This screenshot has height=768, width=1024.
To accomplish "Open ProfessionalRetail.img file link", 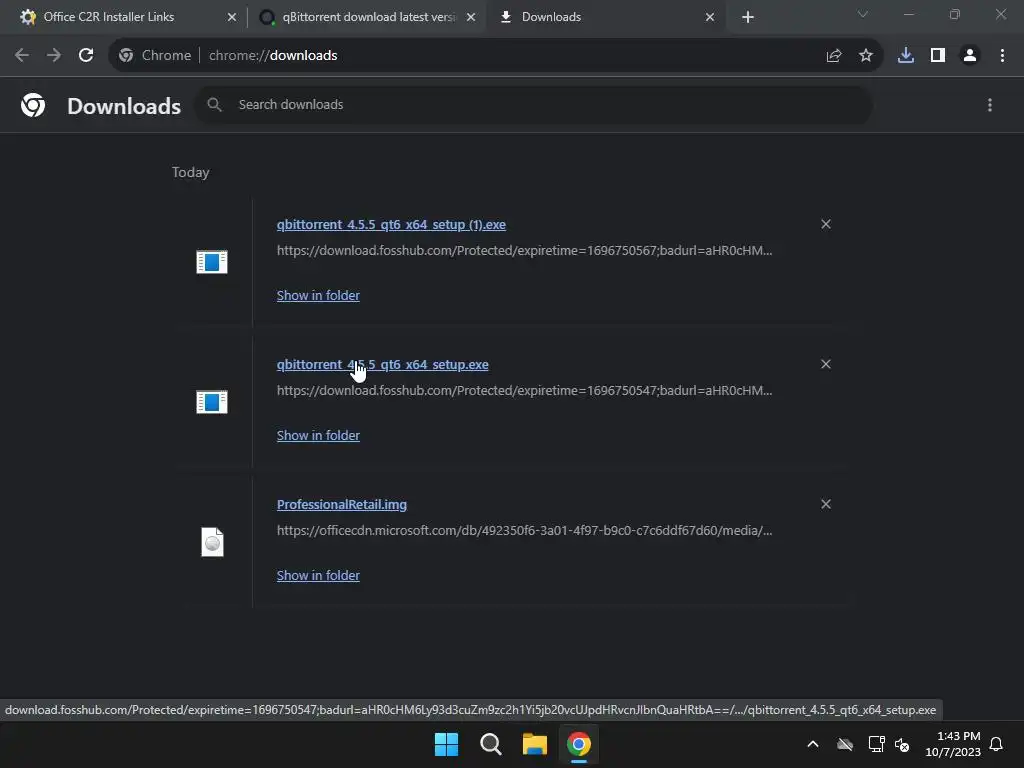I will (x=342, y=504).
